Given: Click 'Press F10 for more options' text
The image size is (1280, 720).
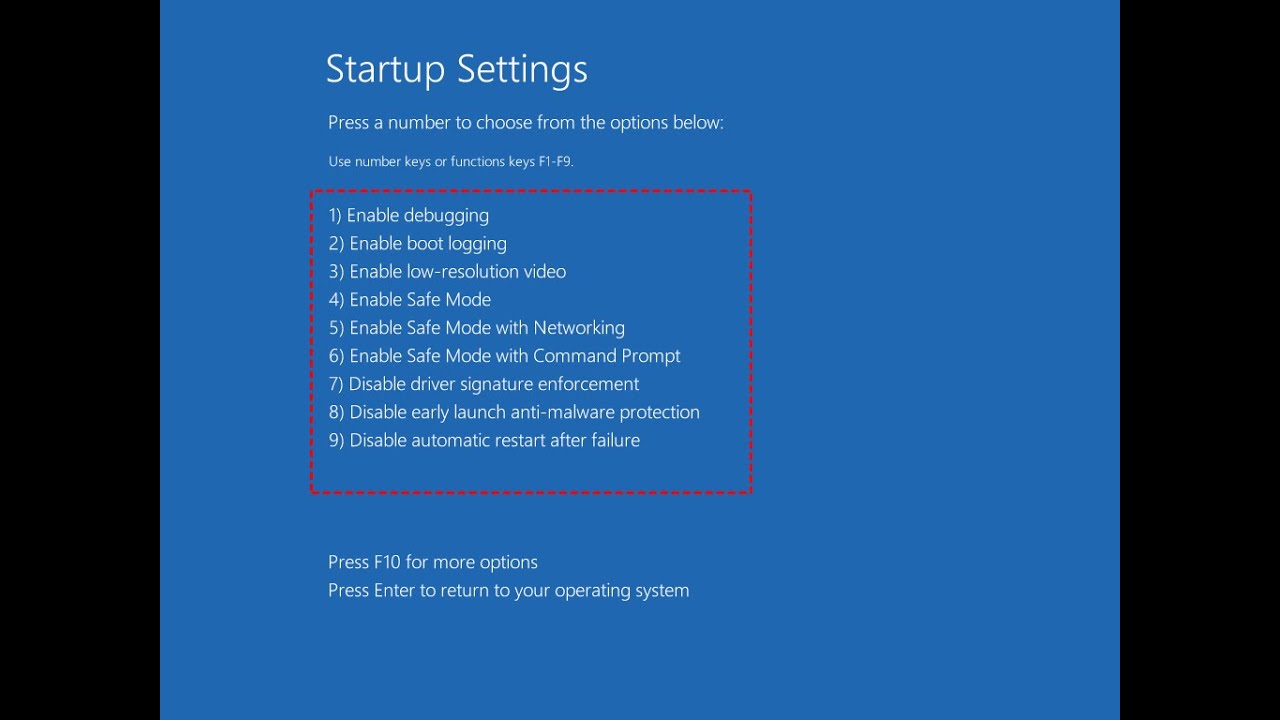Looking at the screenshot, I should coord(433,562).
